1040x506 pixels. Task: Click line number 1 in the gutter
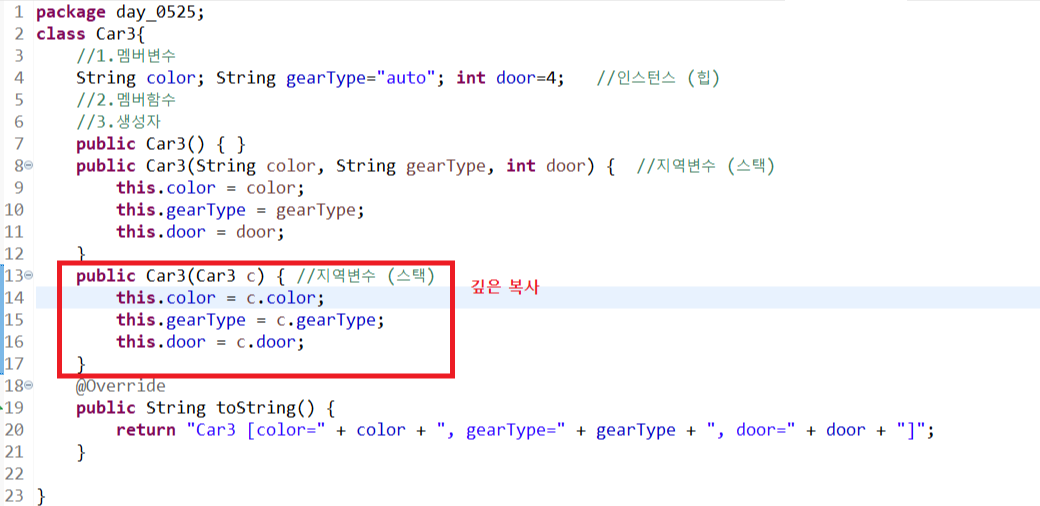(x=18, y=13)
